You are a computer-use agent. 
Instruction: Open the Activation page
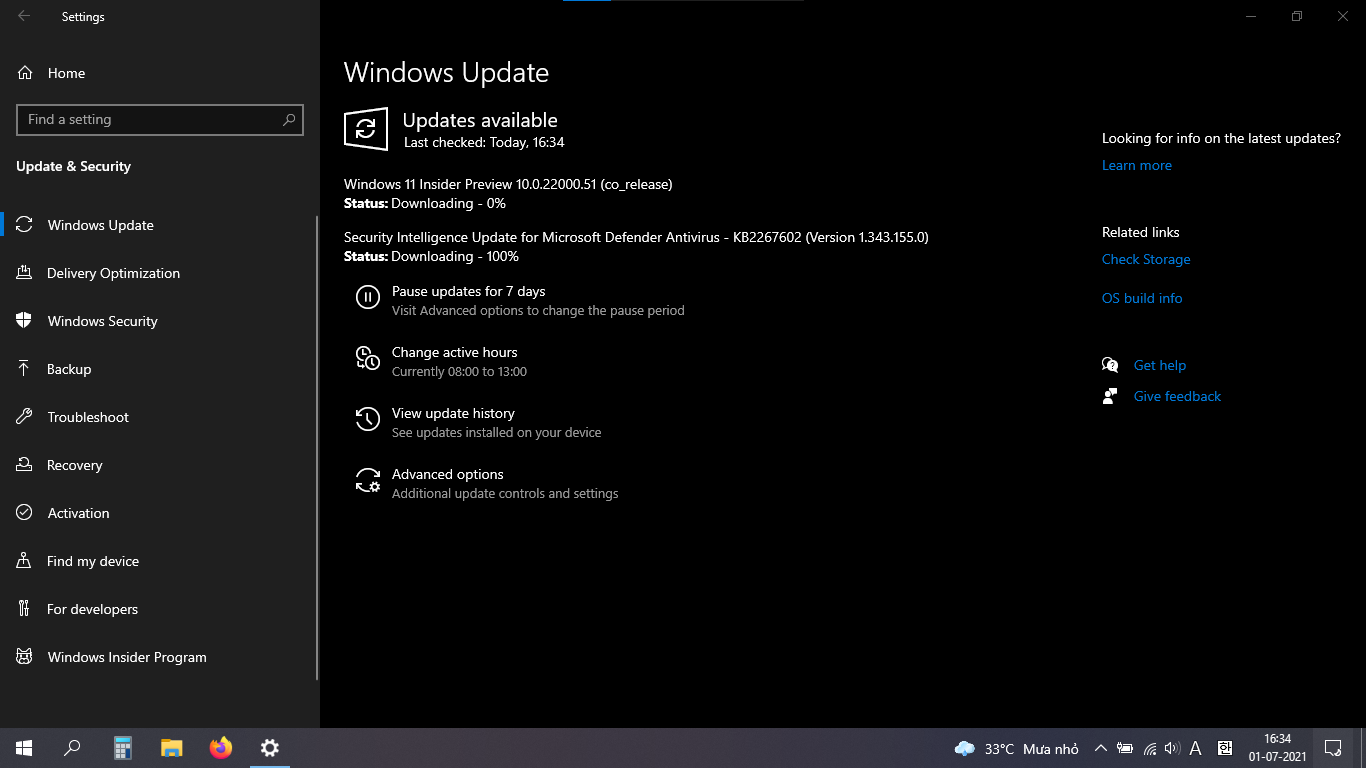pos(160,513)
